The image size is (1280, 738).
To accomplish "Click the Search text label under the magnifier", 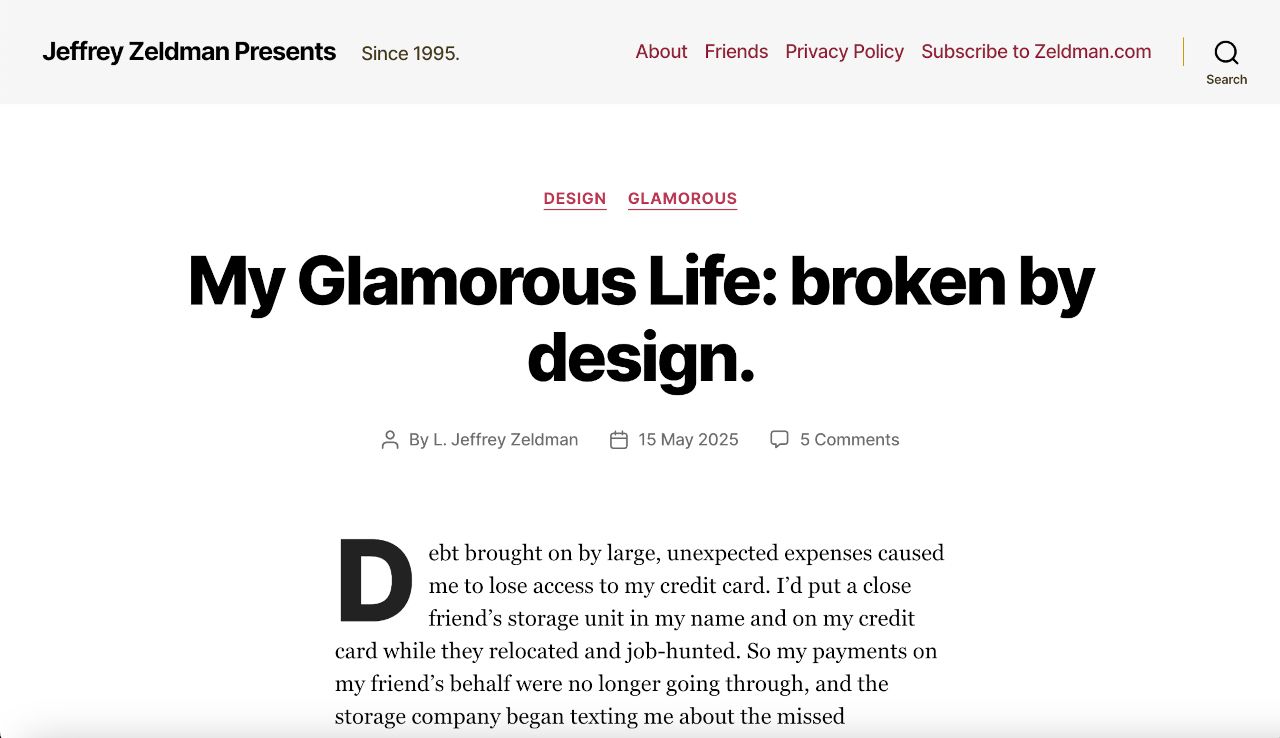I will (x=1226, y=80).
